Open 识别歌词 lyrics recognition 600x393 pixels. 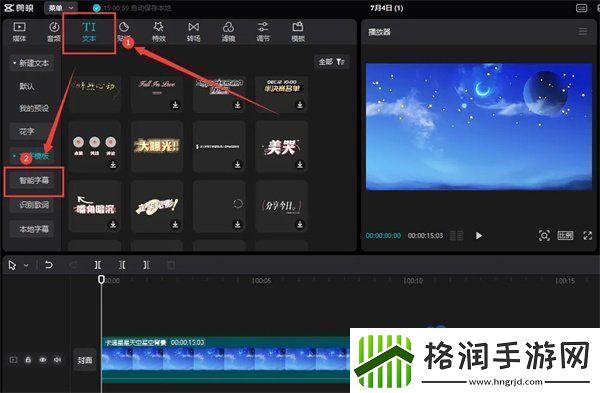32,205
